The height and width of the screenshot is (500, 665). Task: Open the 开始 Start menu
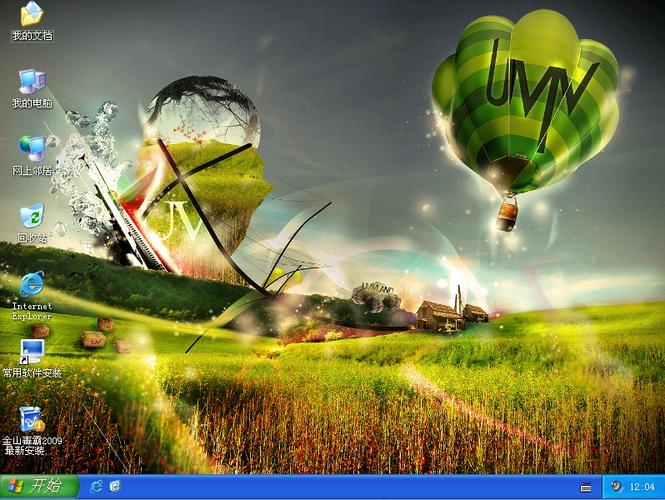pos(35,486)
